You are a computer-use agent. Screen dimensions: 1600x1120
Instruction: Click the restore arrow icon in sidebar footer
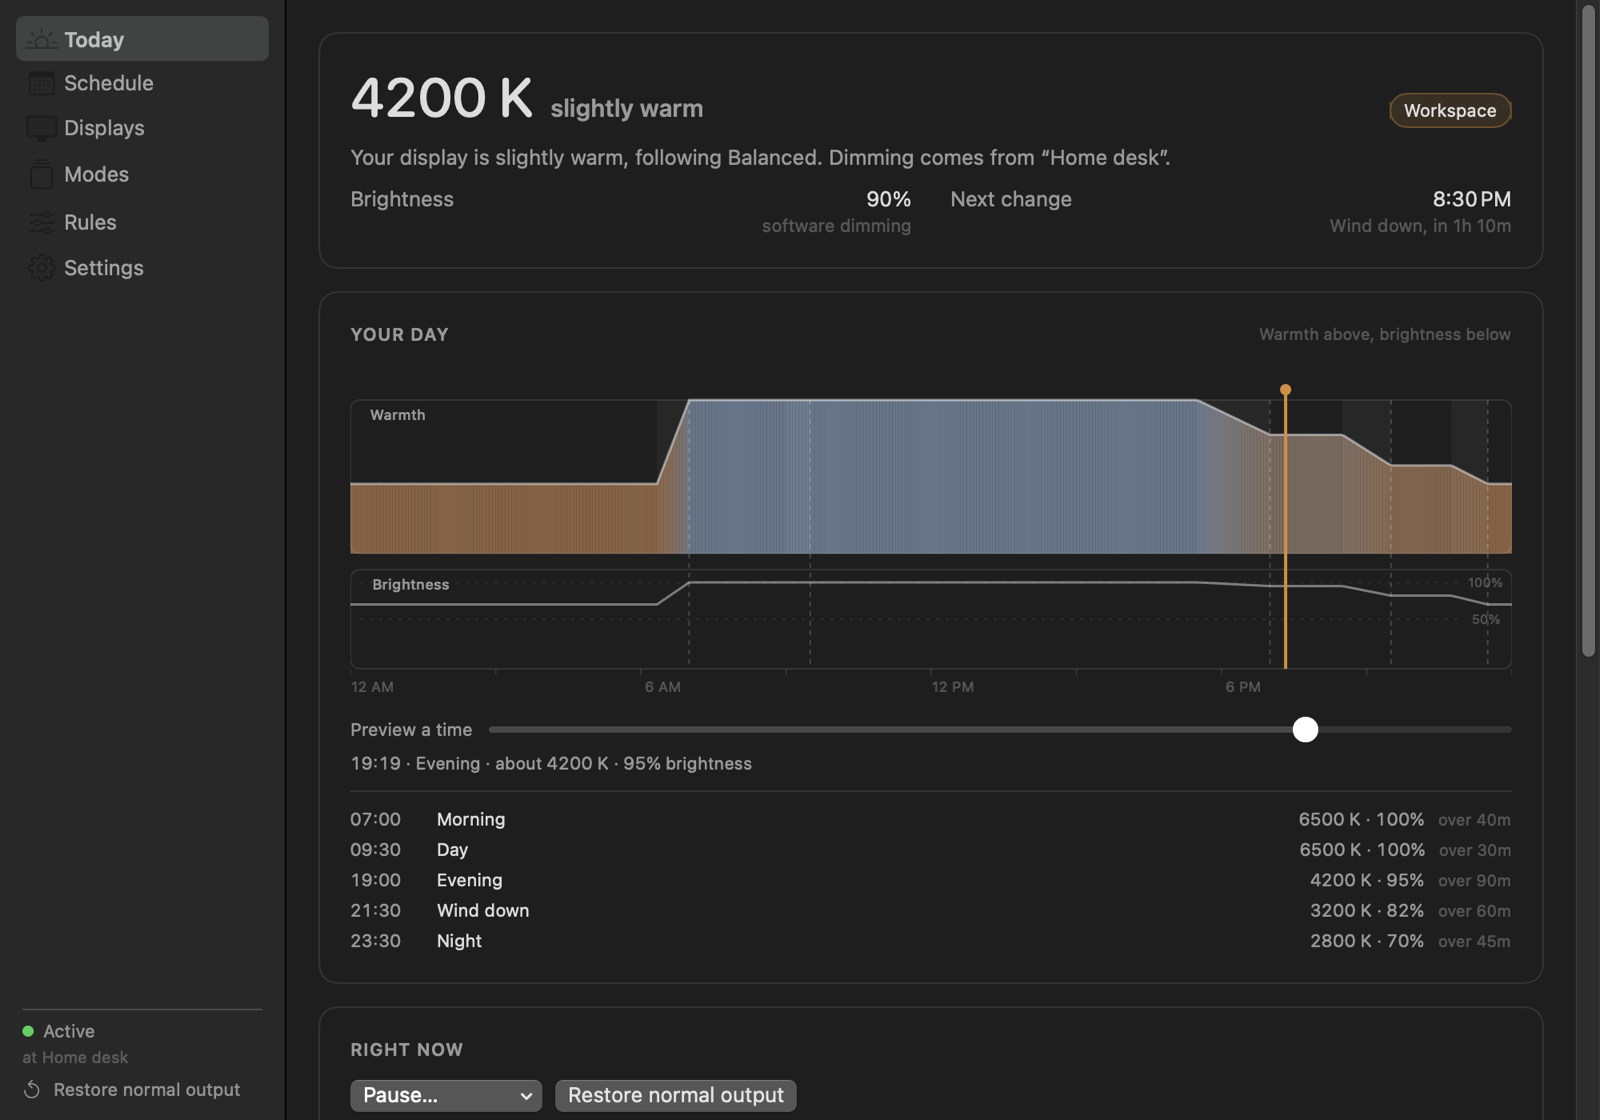click(32, 1090)
